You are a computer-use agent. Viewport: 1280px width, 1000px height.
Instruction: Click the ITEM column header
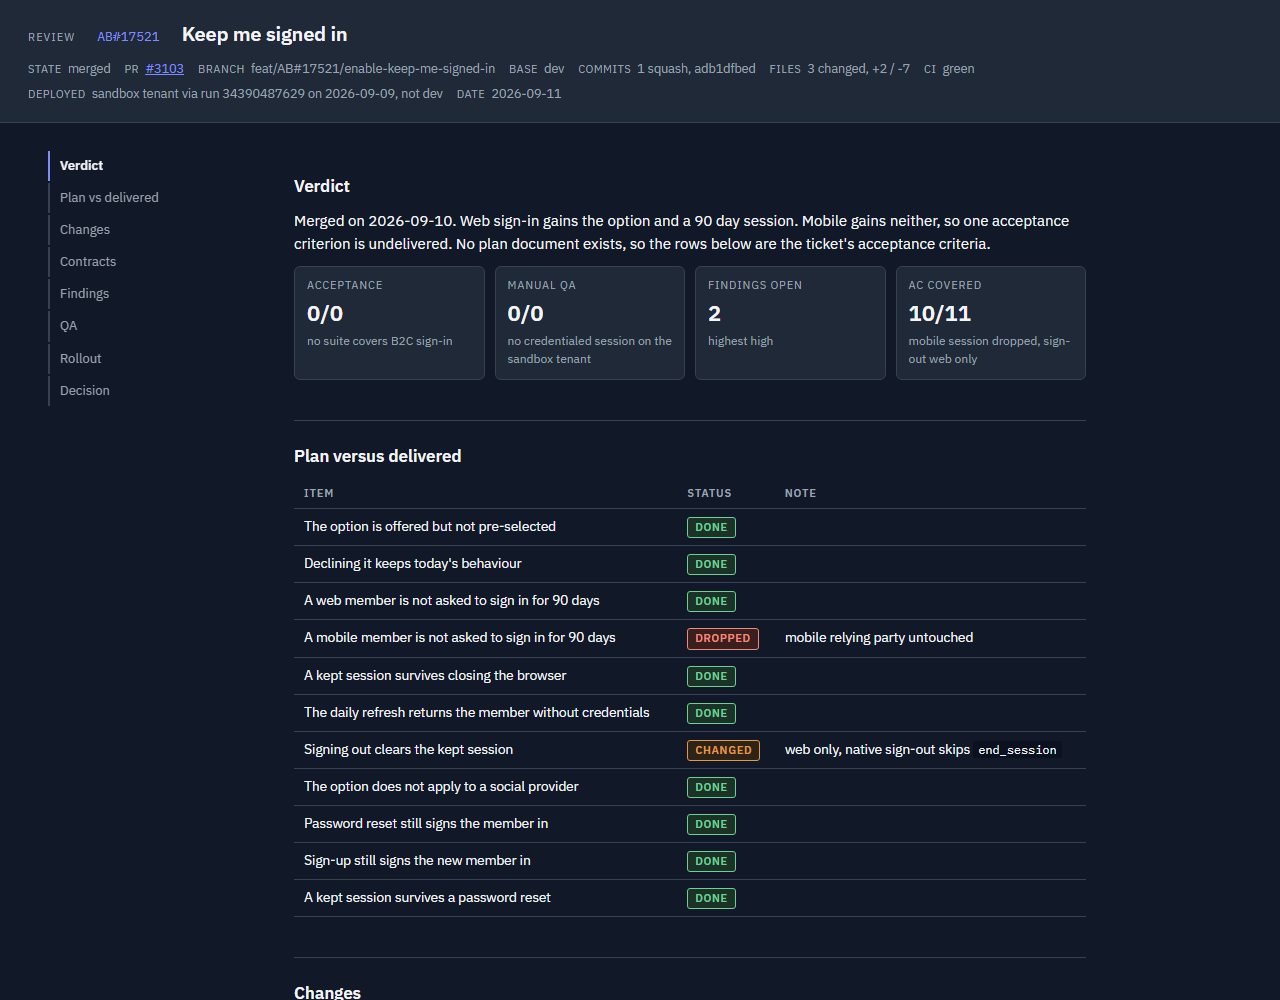(319, 494)
